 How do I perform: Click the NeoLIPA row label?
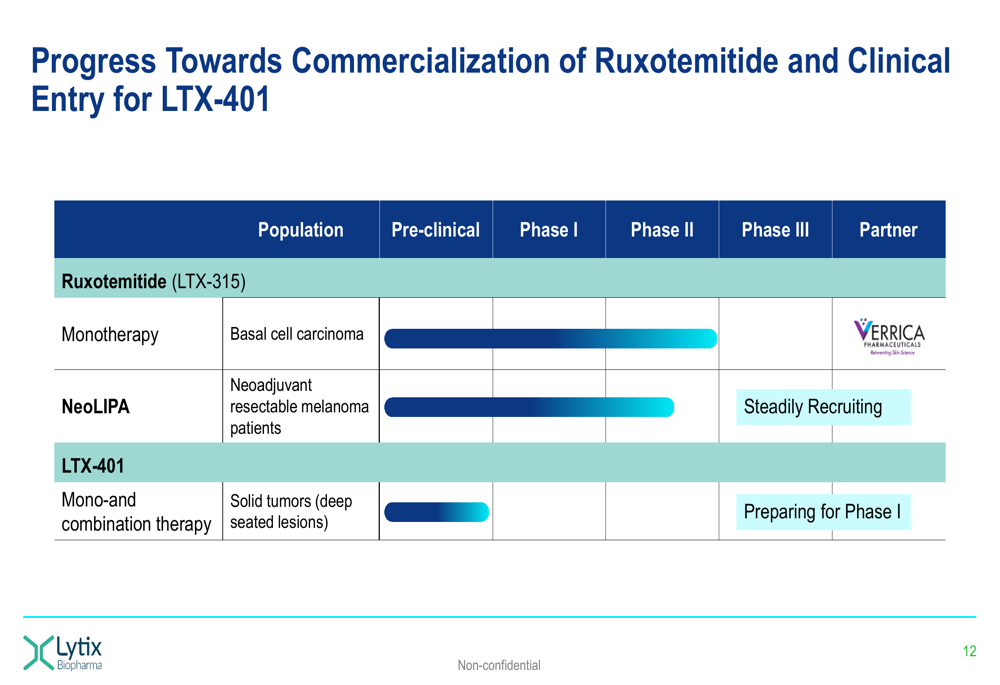tap(96, 406)
